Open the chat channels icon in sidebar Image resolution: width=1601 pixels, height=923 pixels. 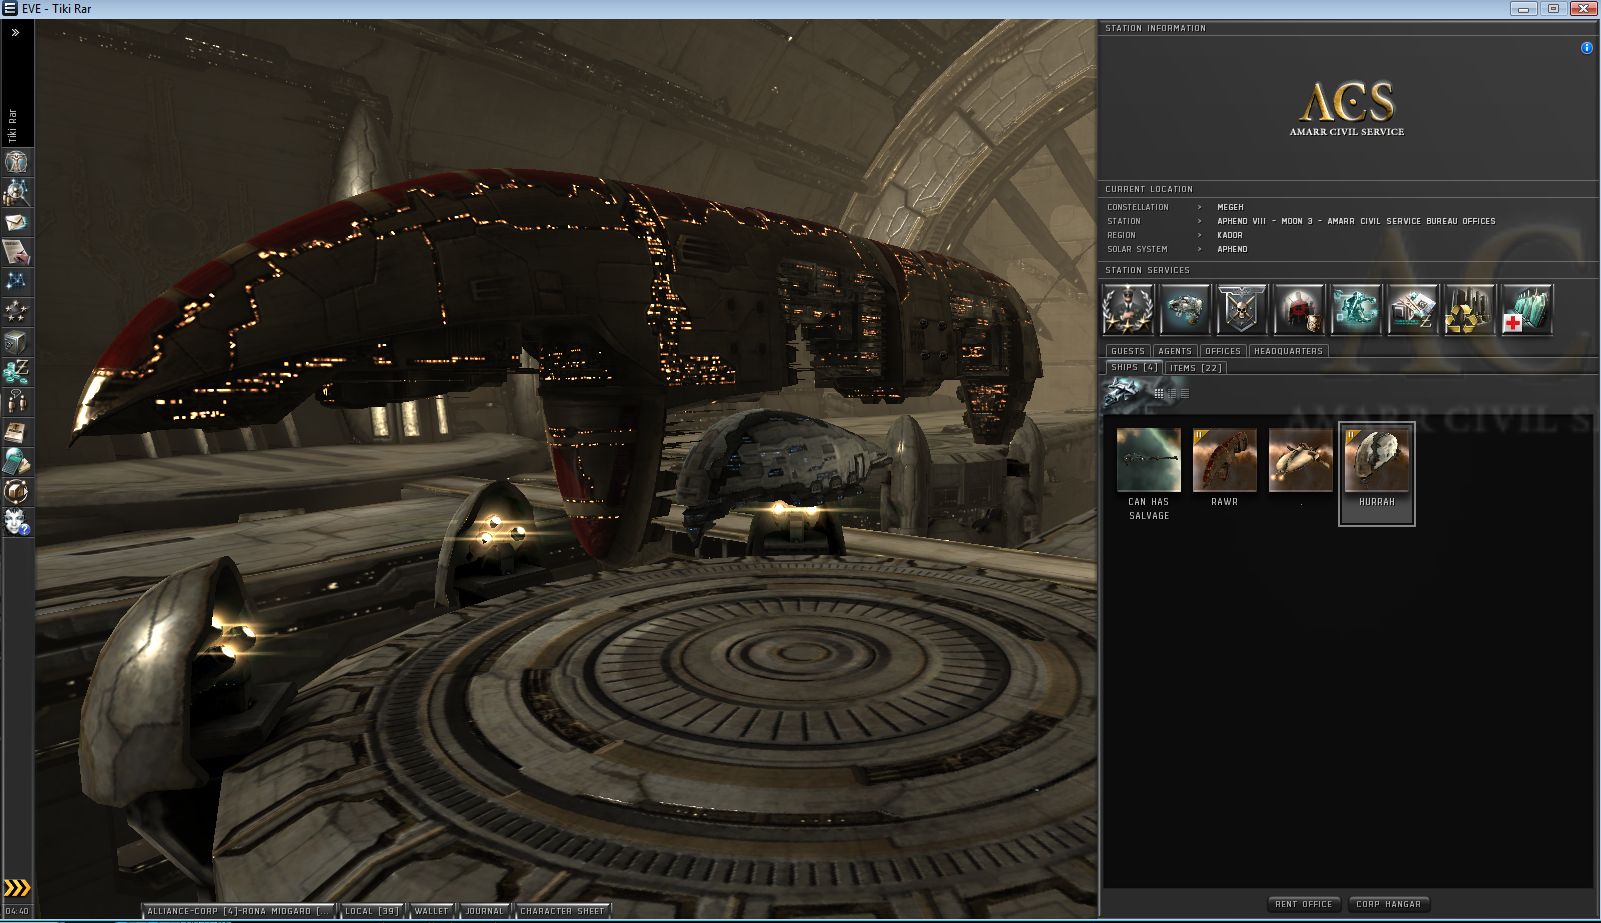[x=17, y=401]
